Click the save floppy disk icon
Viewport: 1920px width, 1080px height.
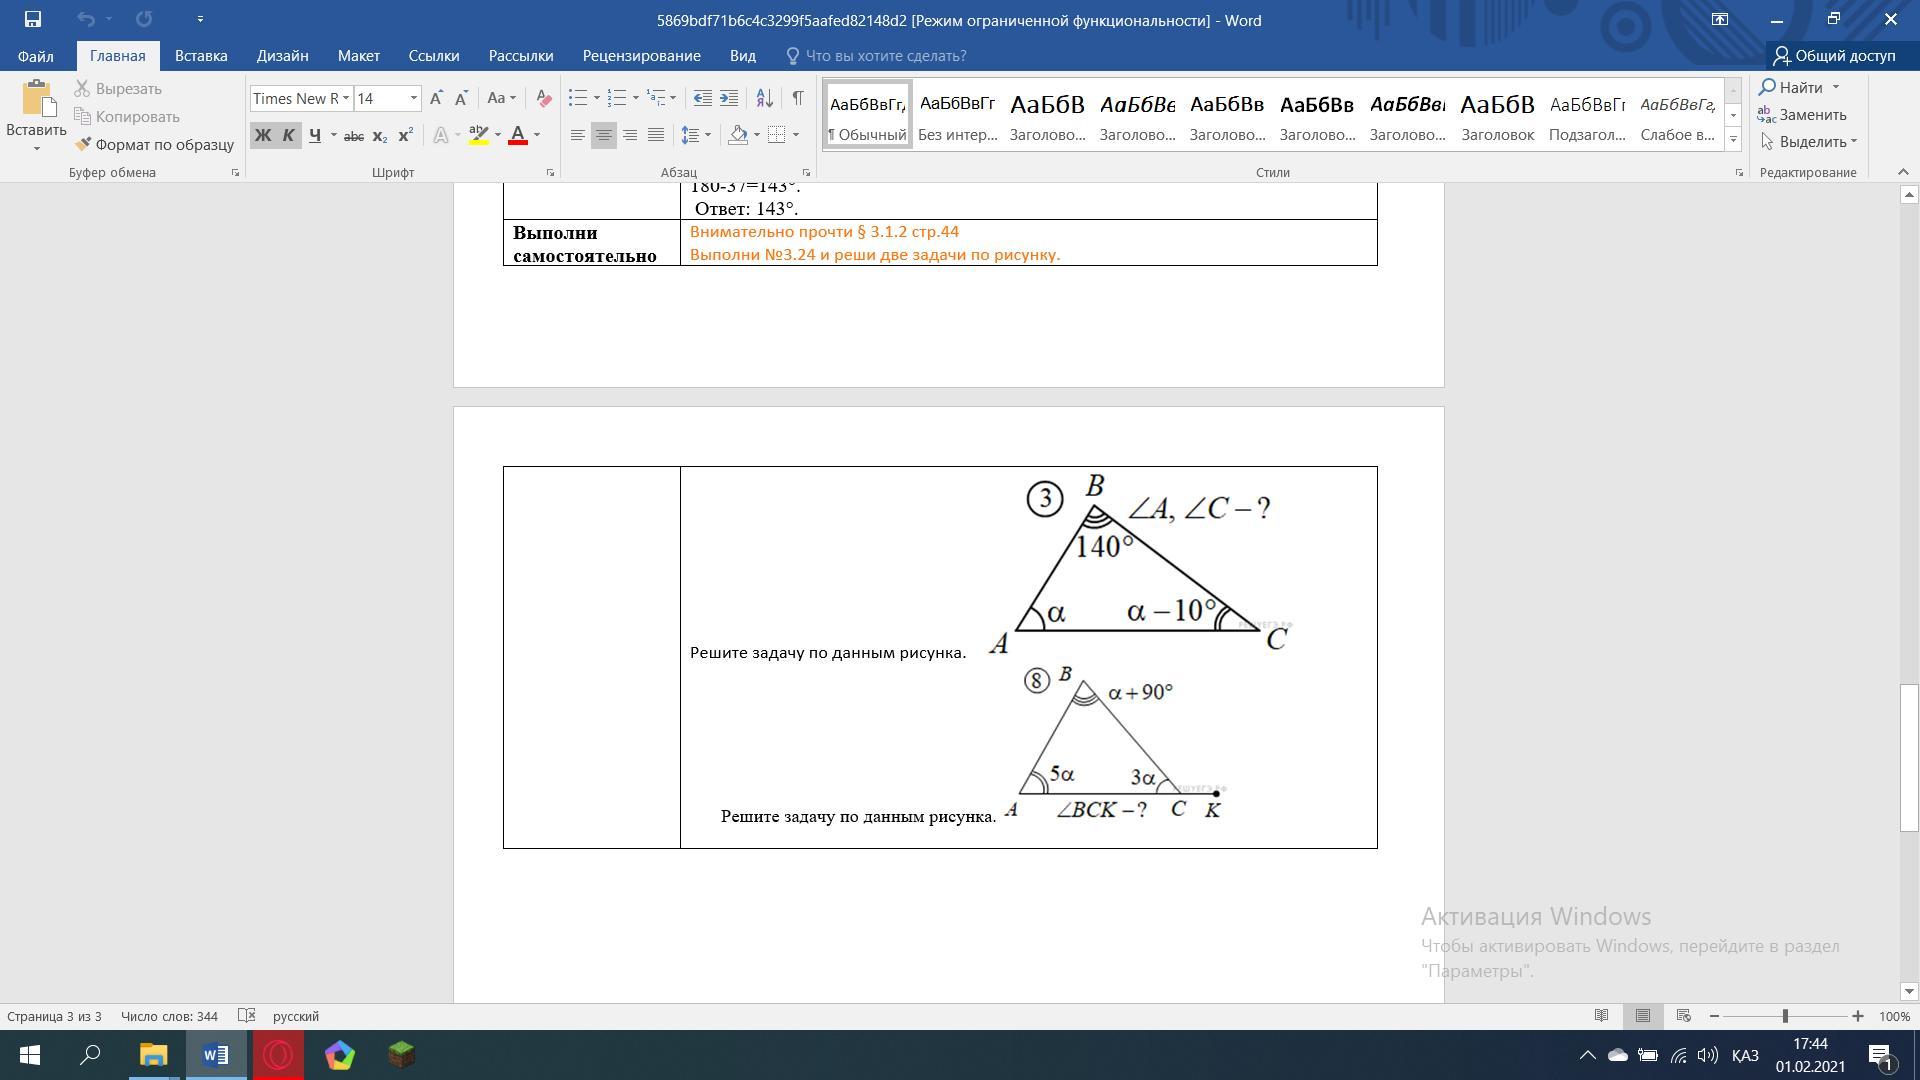click(32, 19)
